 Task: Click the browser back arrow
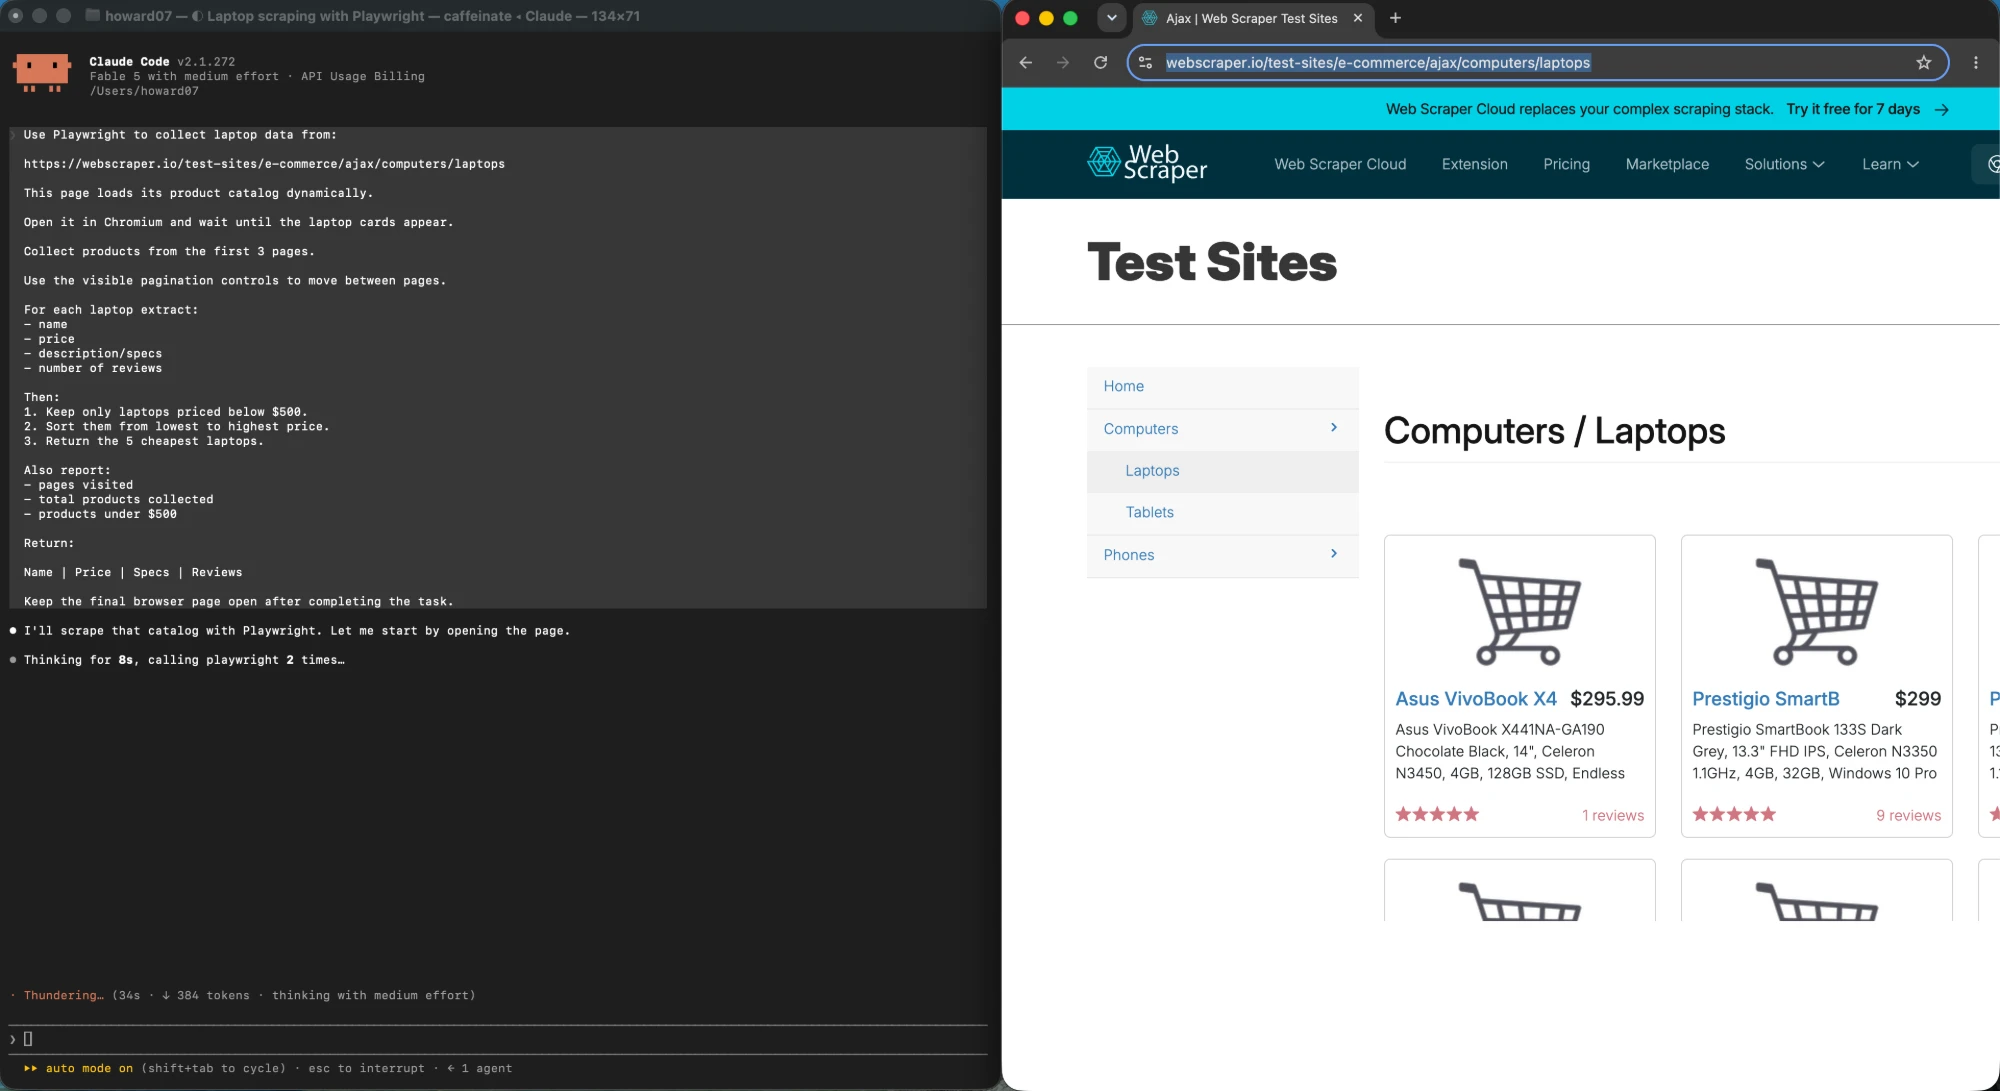tap(1025, 62)
